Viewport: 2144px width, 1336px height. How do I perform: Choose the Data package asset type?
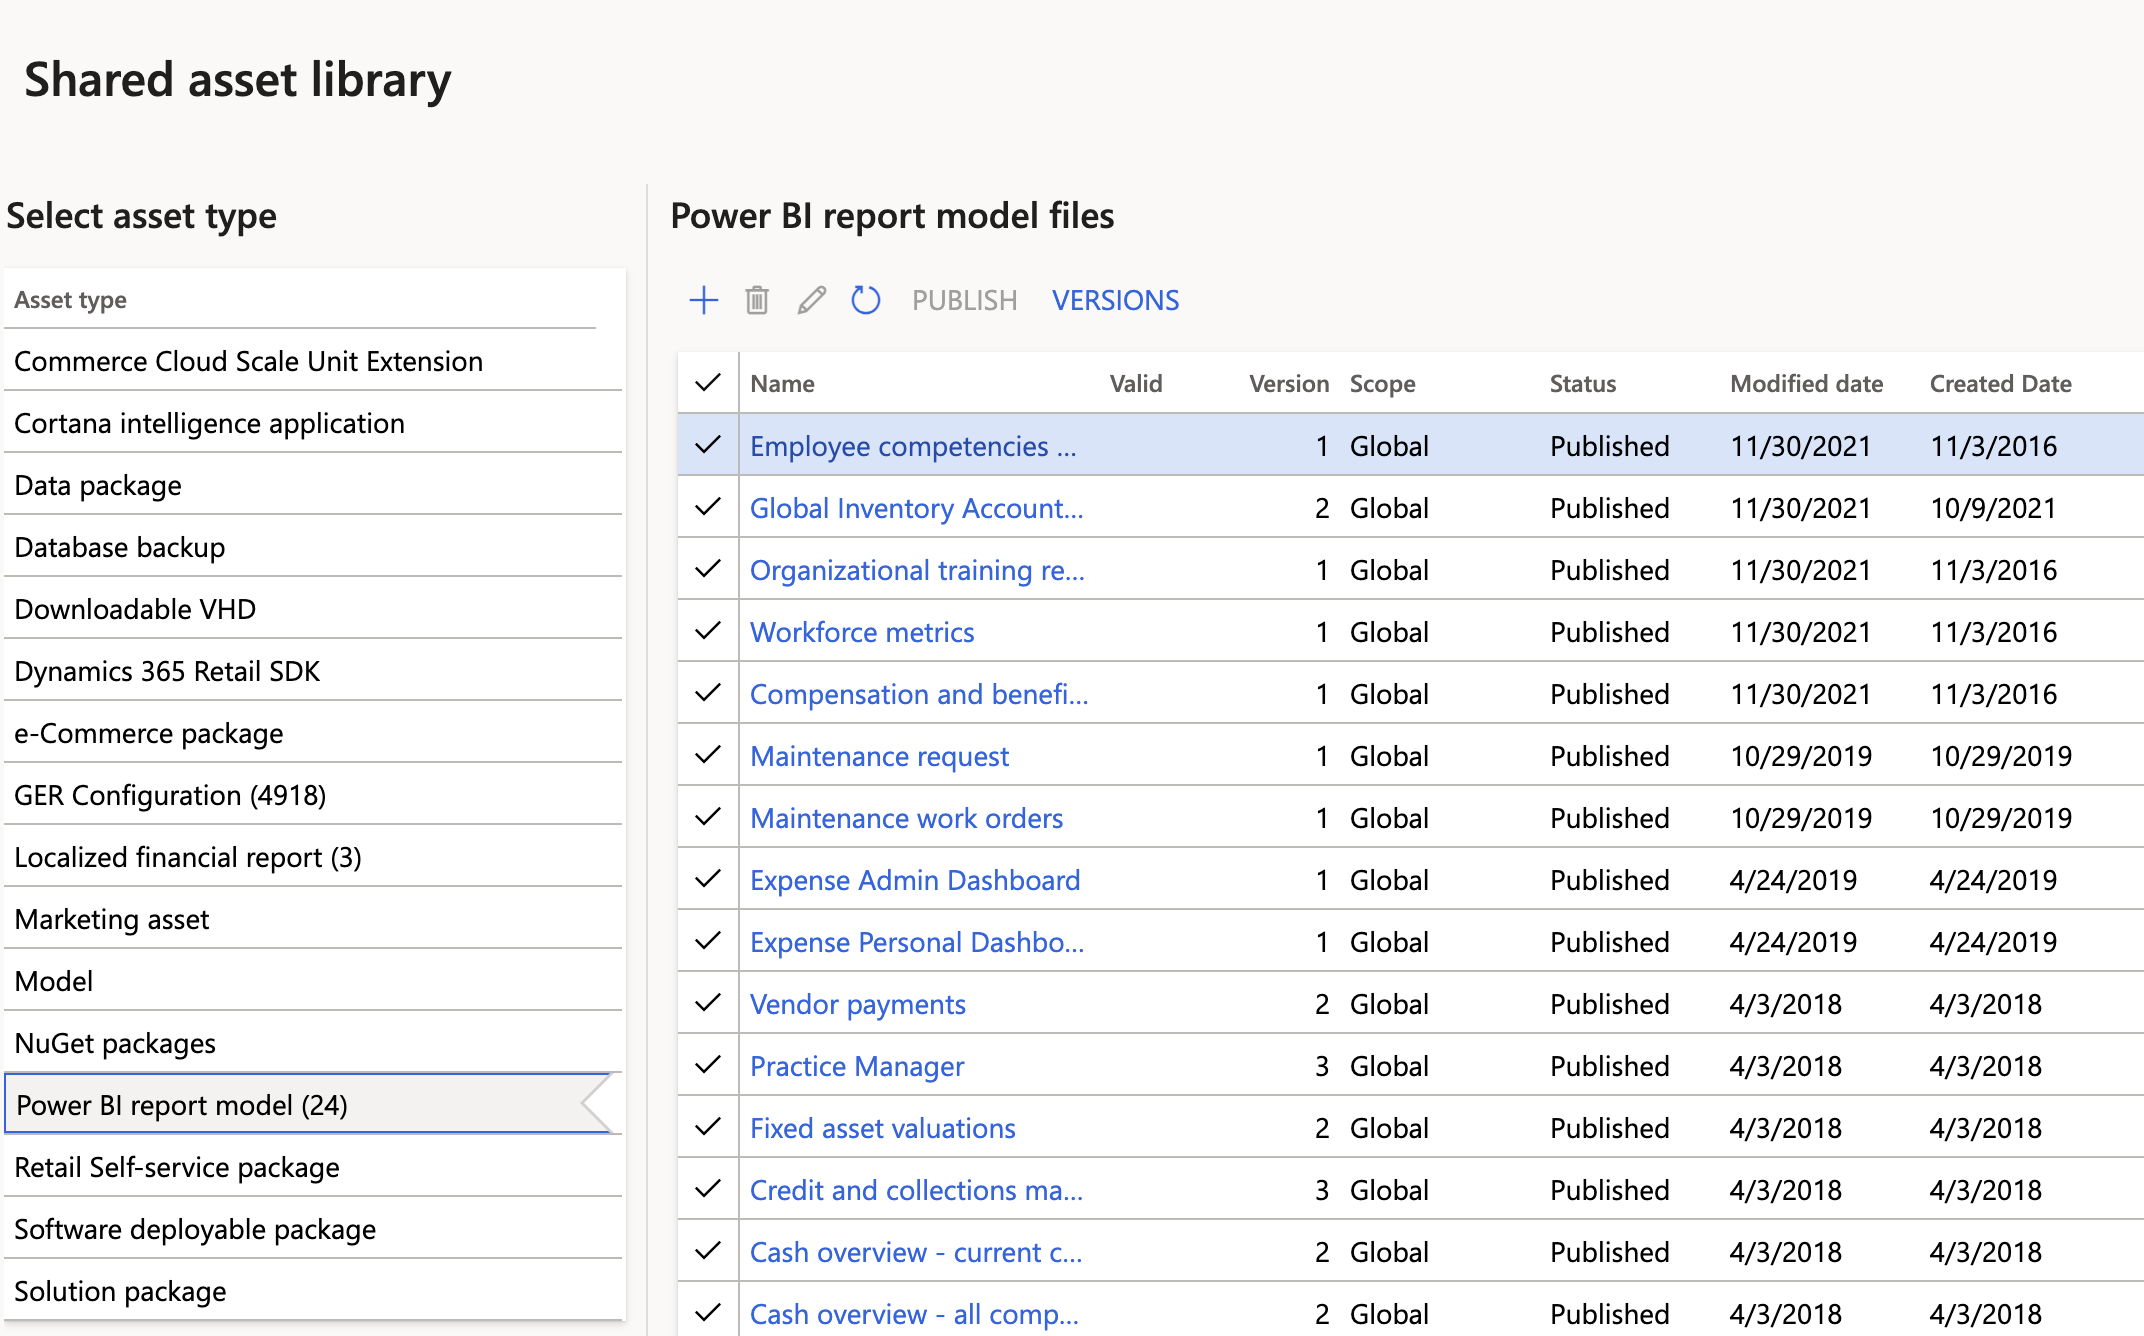point(98,485)
